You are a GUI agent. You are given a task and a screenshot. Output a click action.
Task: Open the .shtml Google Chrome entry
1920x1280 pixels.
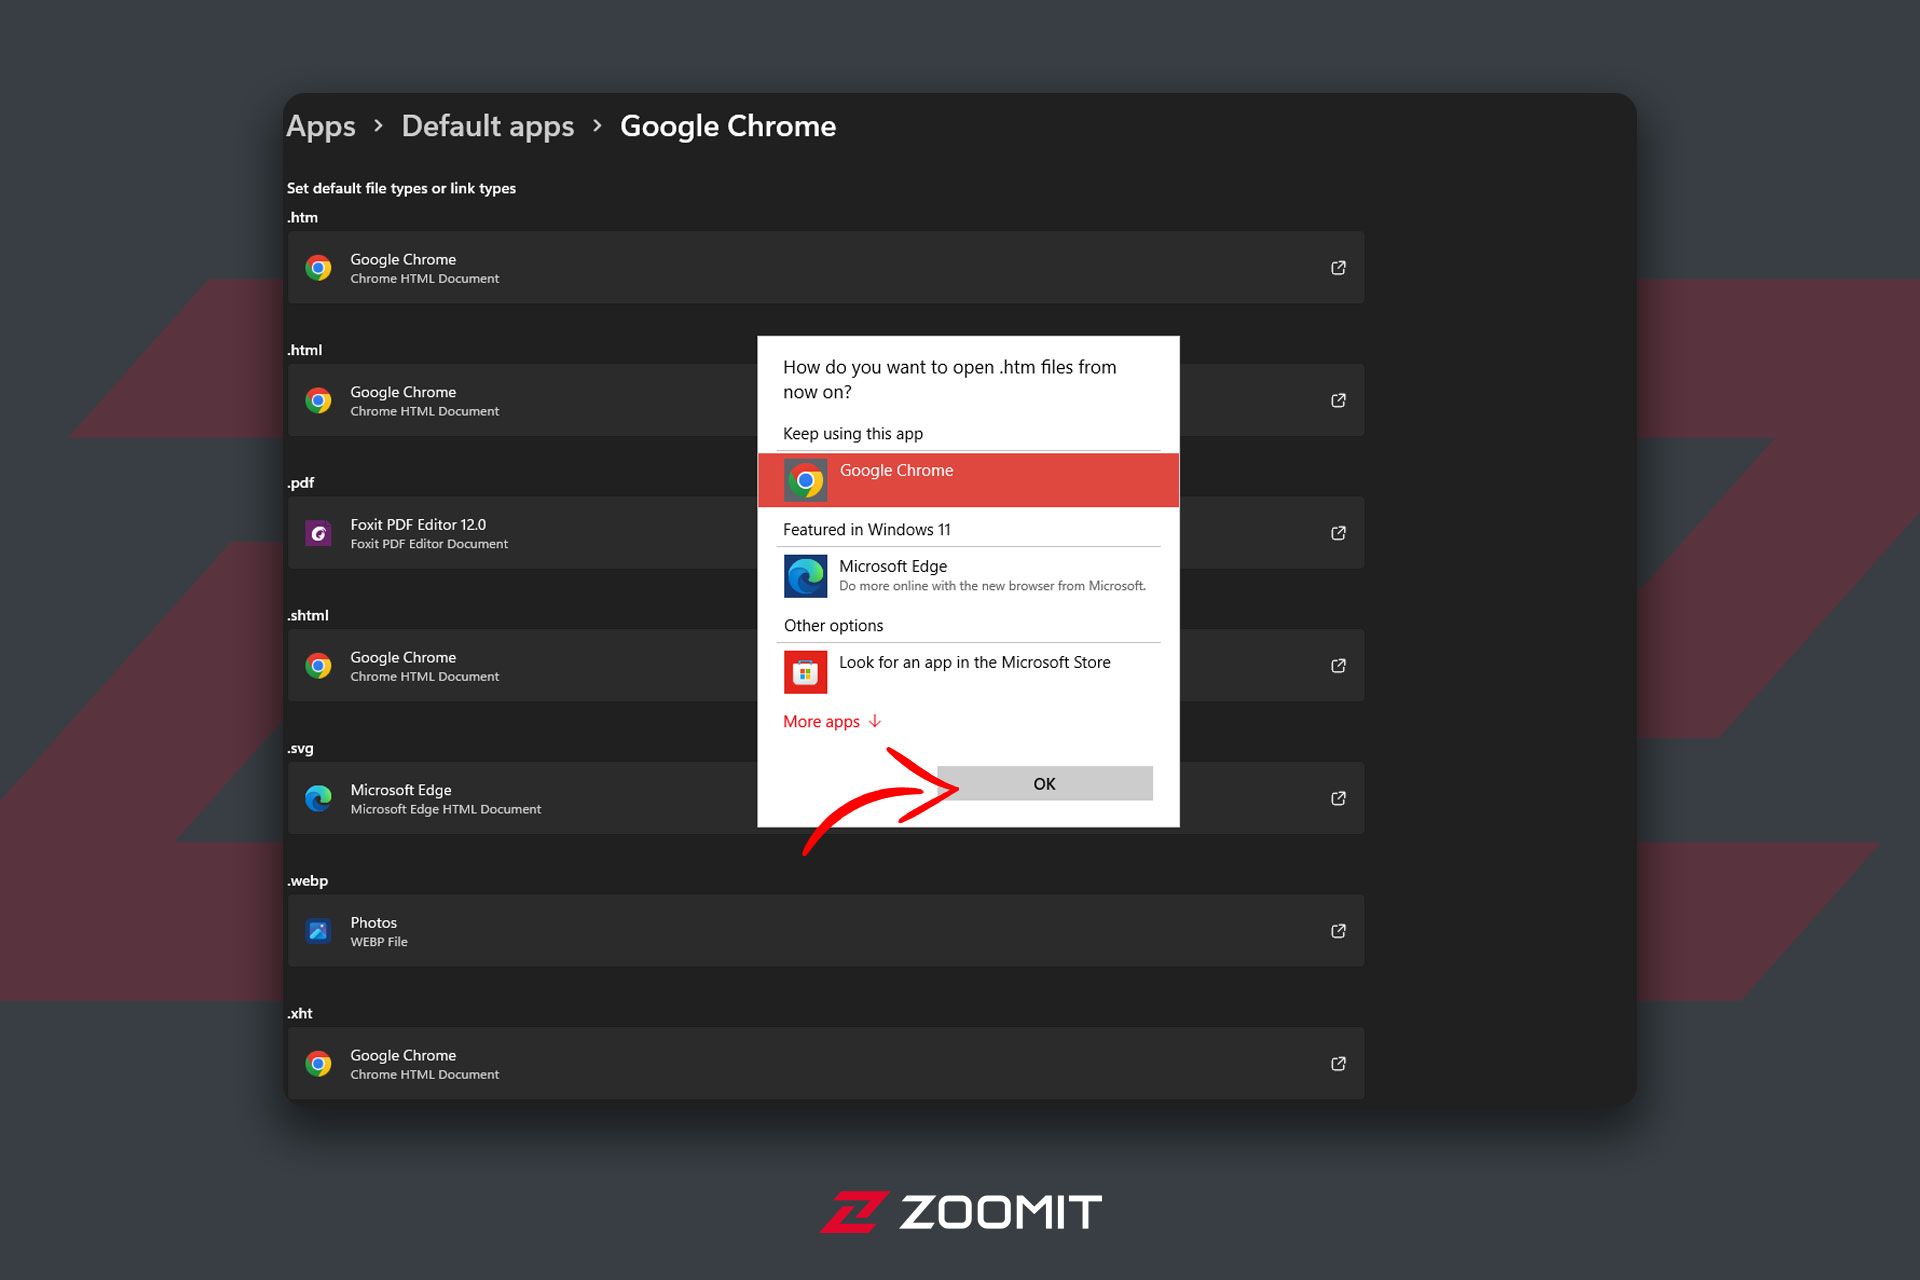[826, 666]
